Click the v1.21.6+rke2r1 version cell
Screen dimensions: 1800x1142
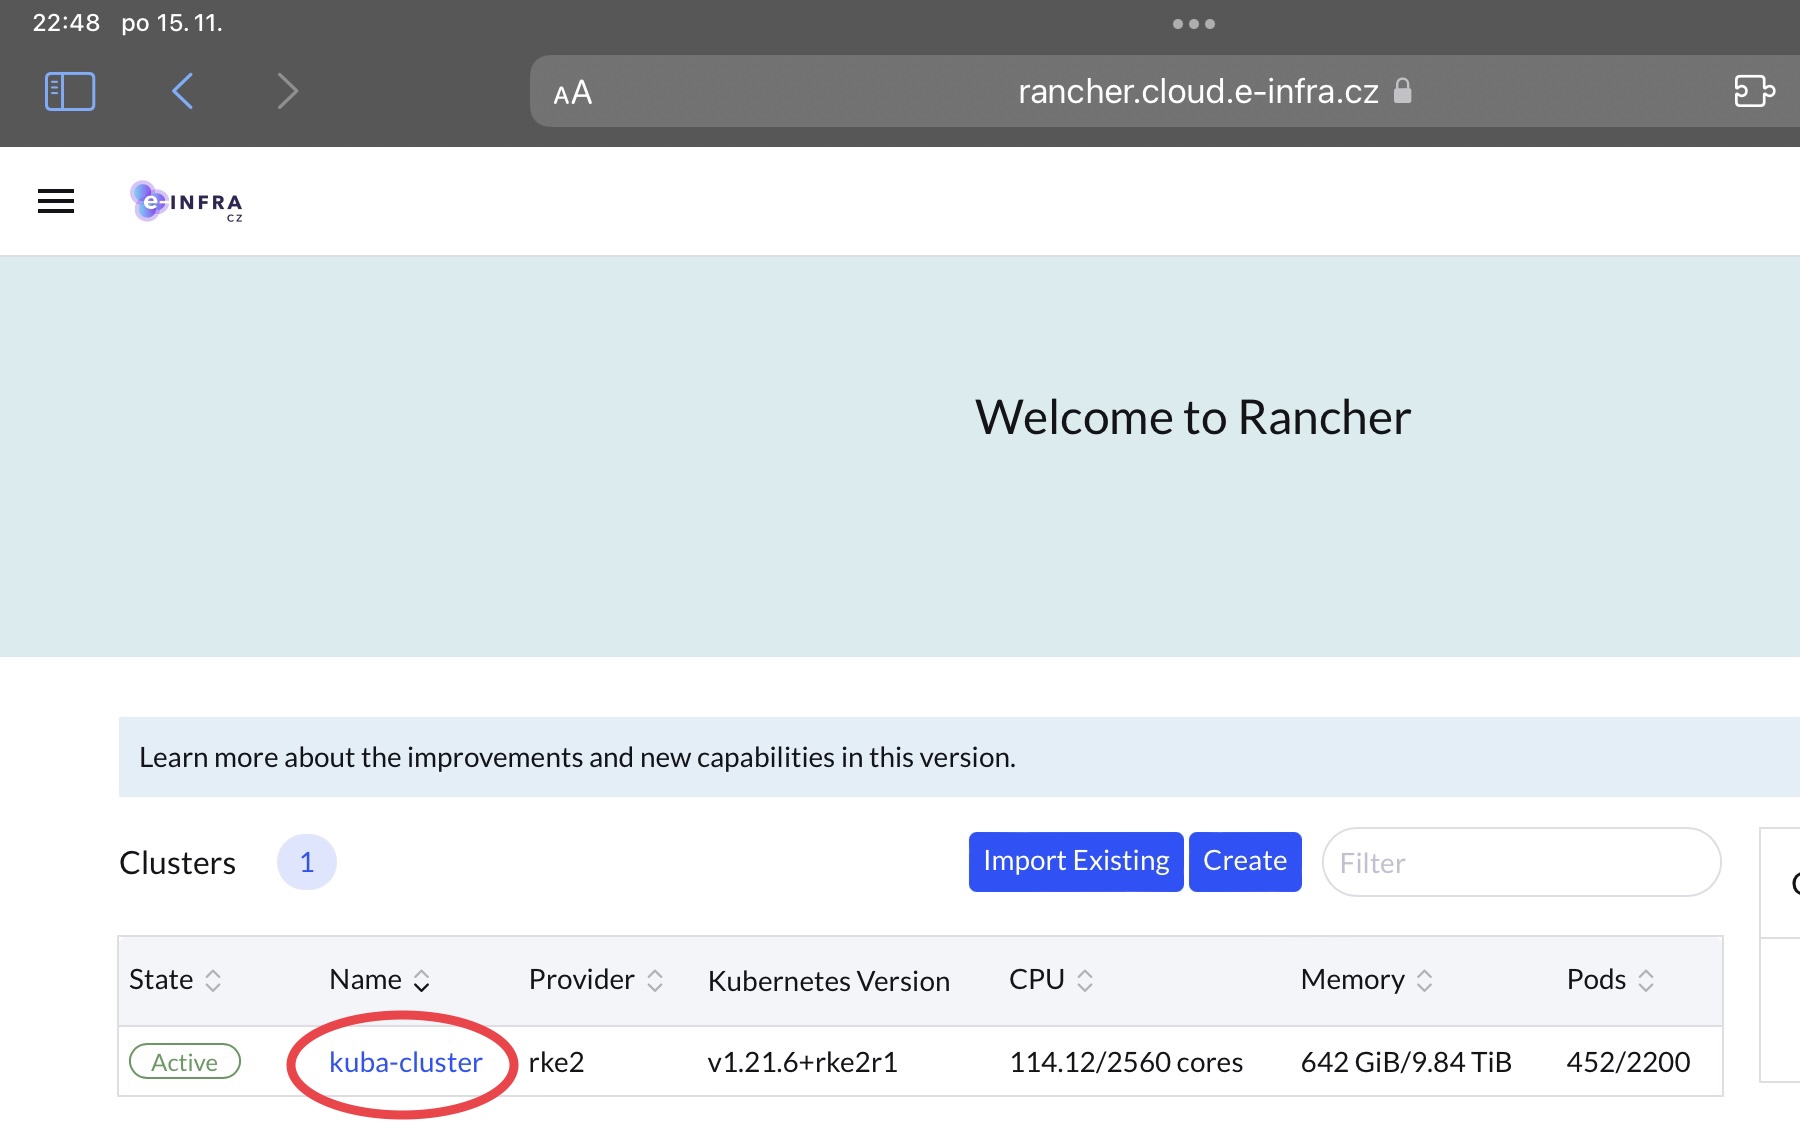802,1062
